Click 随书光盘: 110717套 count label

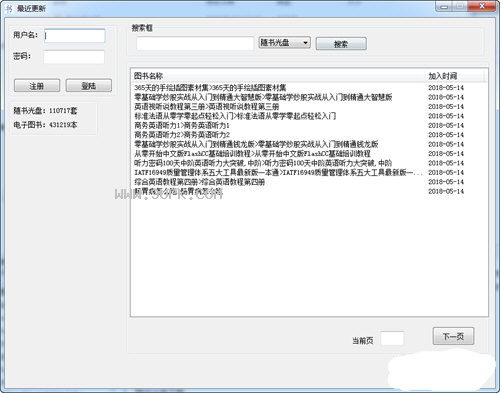pyautogui.click(x=45, y=110)
